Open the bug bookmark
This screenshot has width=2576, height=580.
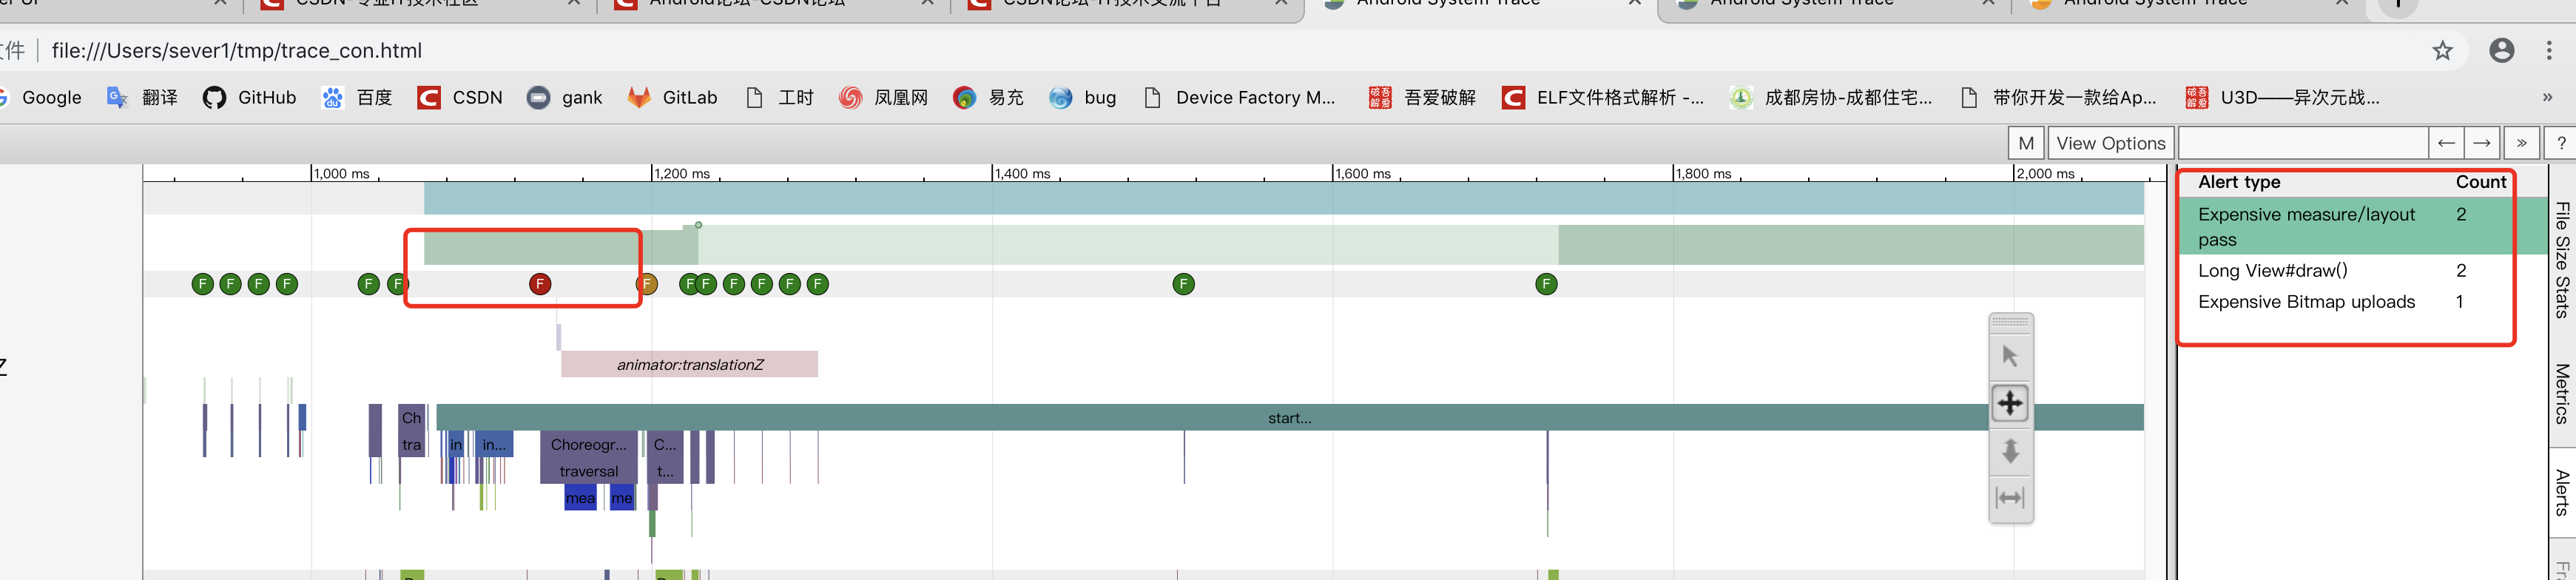pyautogui.click(x=1083, y=98)
